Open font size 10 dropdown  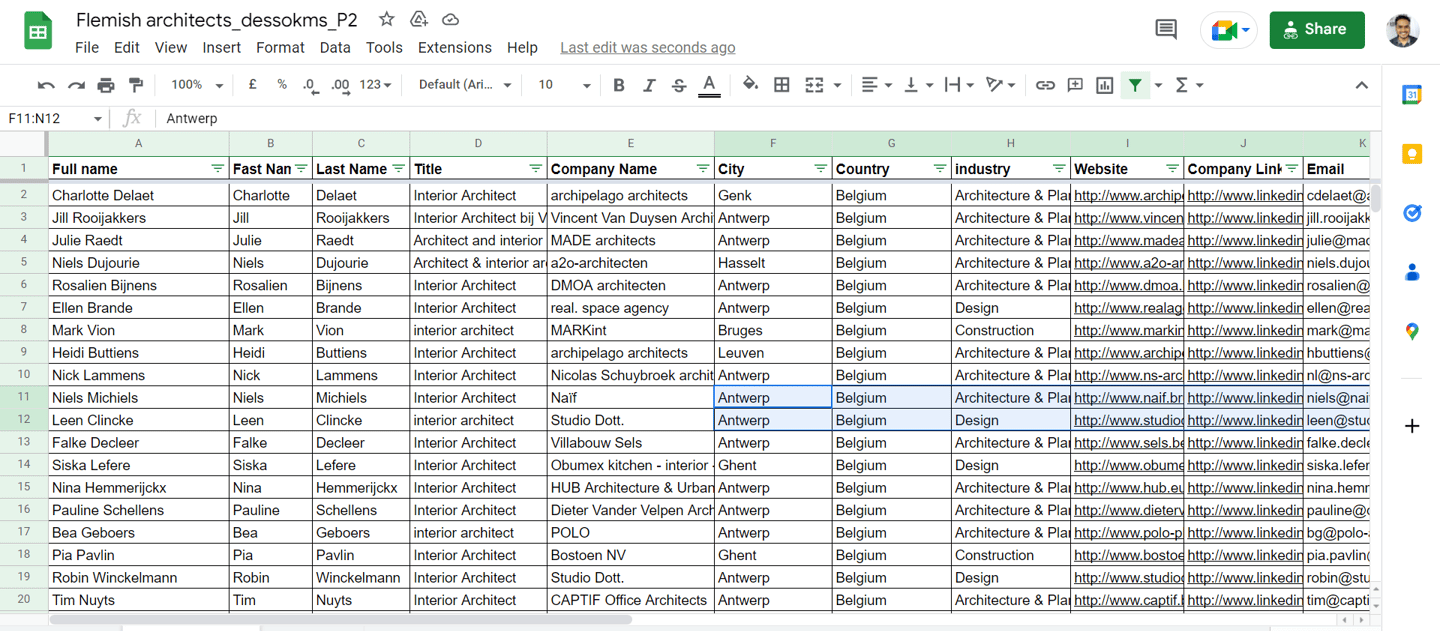pyautogui.click(x=564, y=85)
